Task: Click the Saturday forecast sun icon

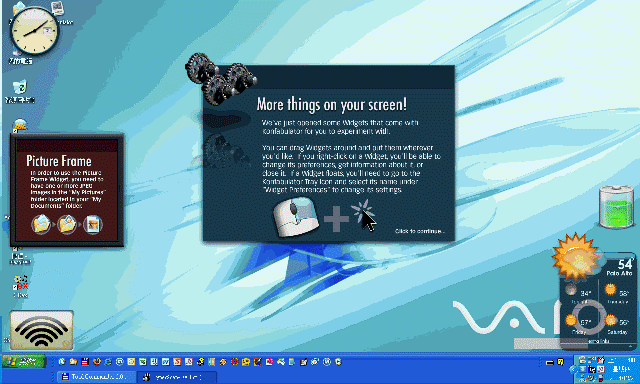Action: coord(610,320)
